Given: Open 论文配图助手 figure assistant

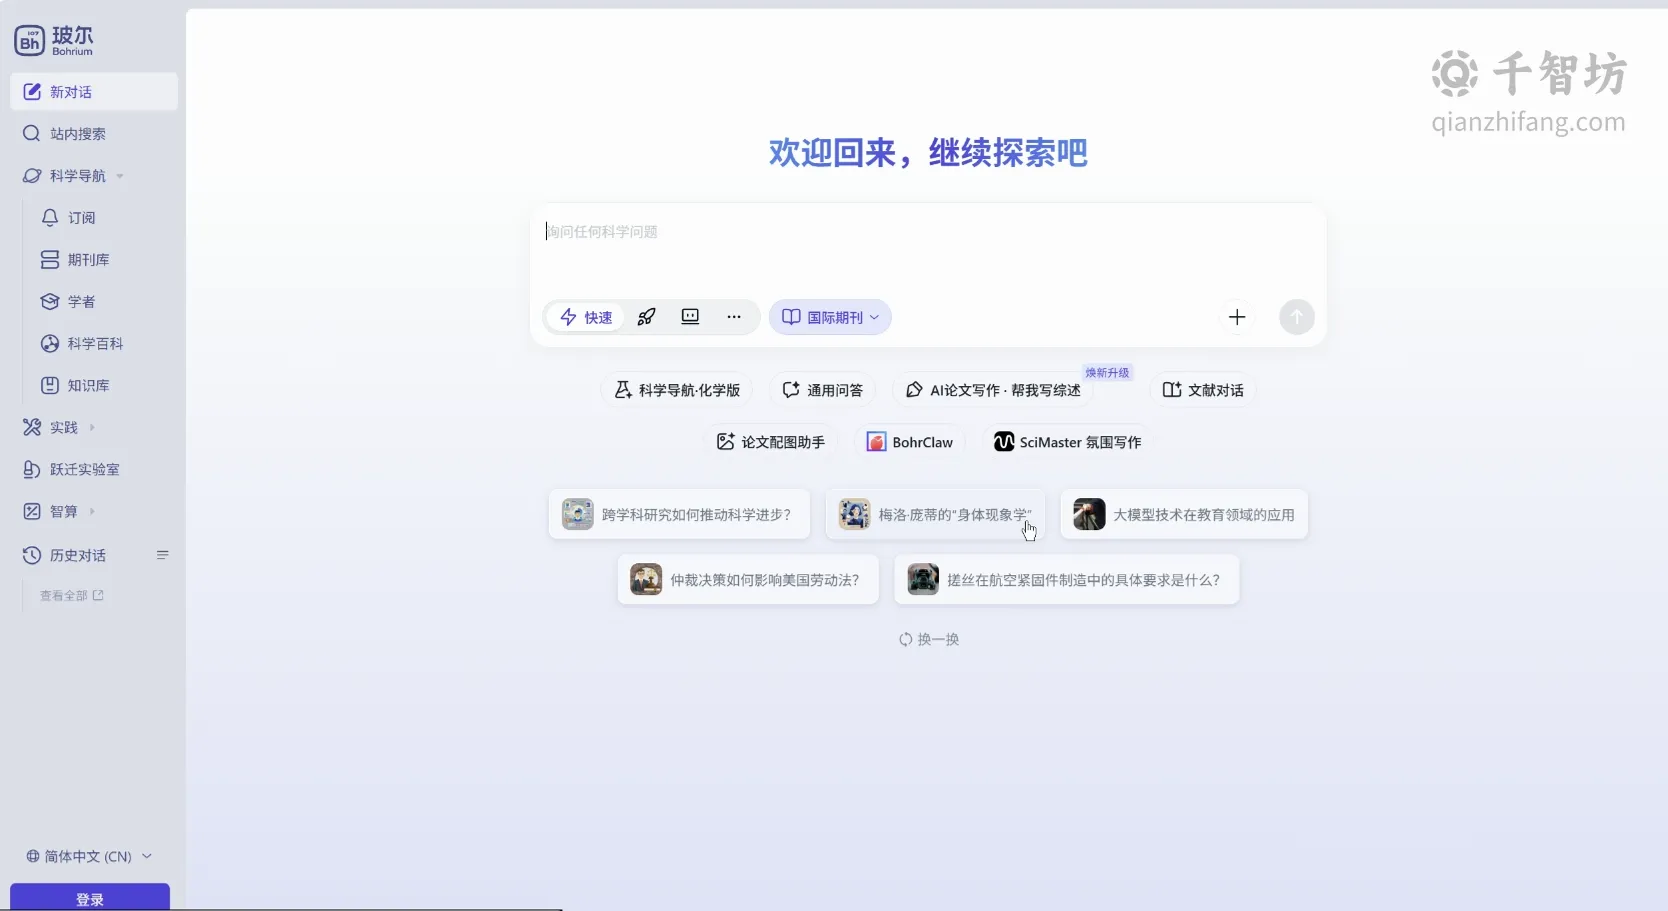Looking at the screenshot, I should pos(770,442).
